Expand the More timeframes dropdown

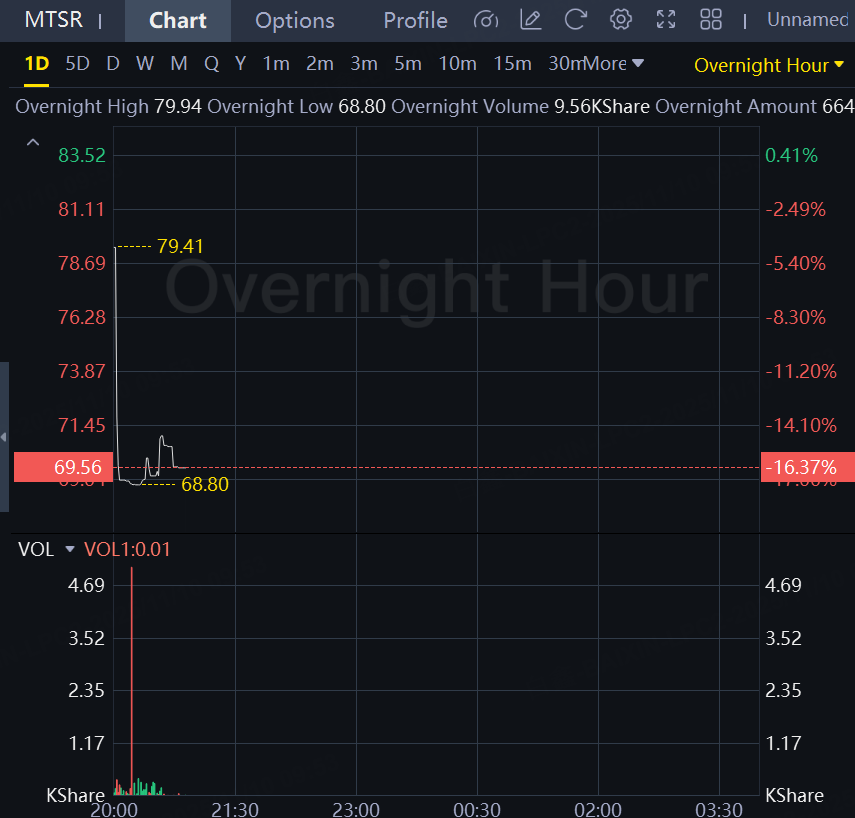click(614, 64)
